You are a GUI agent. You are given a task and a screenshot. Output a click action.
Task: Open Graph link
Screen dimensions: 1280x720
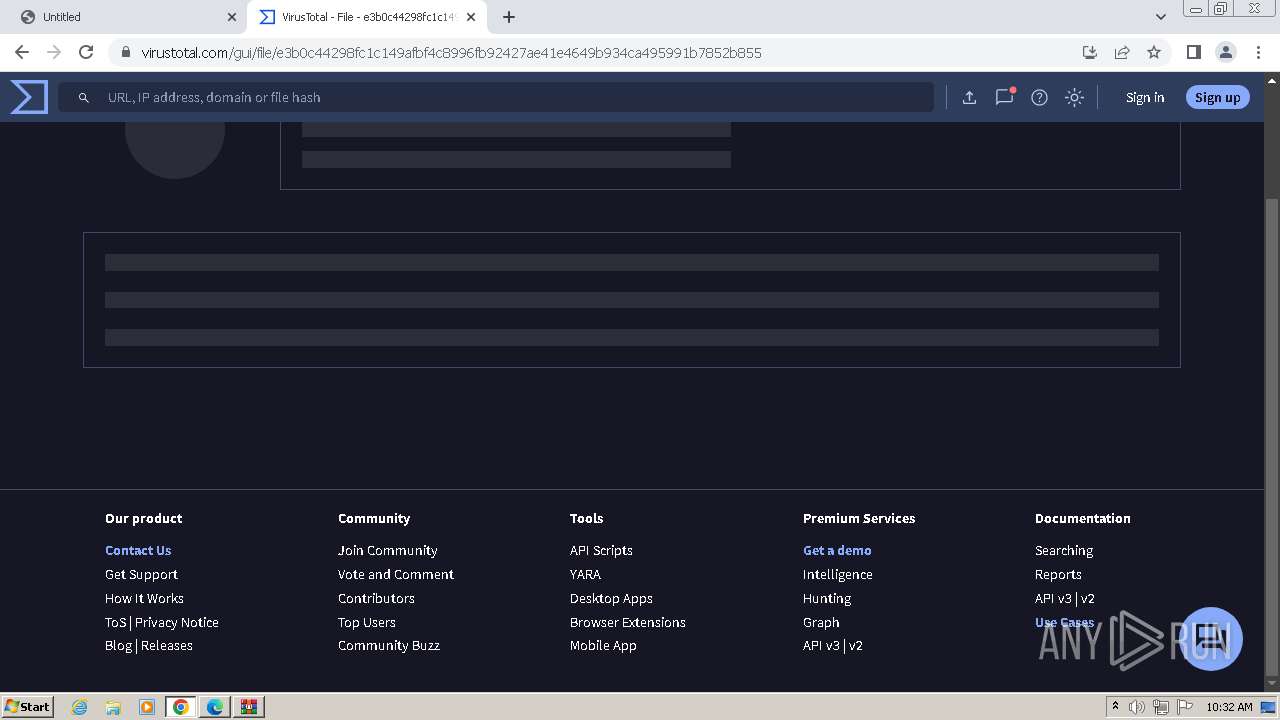tap(821, 622)
